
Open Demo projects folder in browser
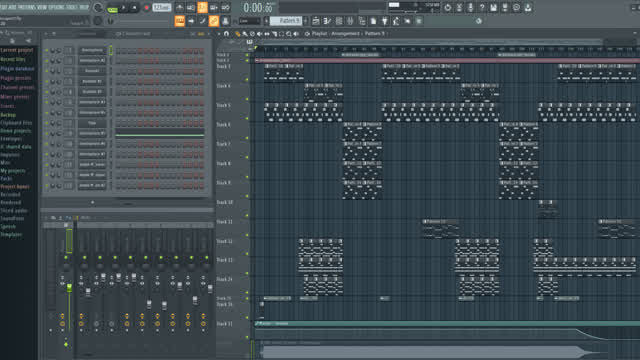[x=16, y=131]
